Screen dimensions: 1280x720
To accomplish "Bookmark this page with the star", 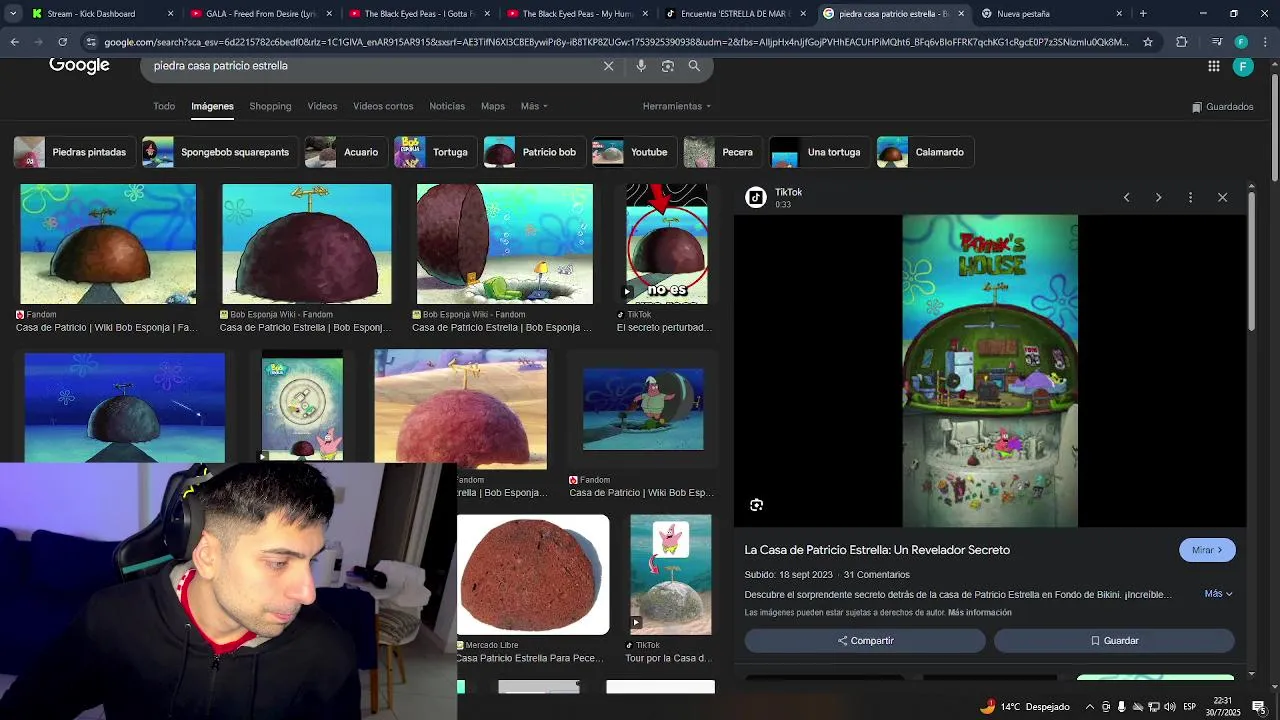I will pos(1148,42).
